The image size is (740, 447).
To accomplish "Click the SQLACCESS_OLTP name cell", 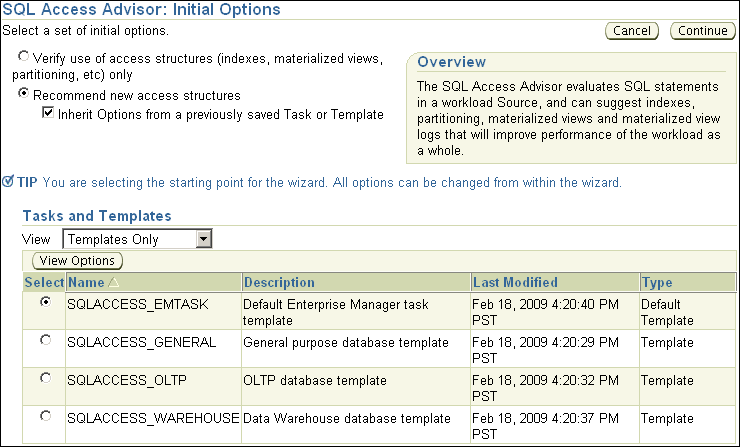I will click(126, 380).
